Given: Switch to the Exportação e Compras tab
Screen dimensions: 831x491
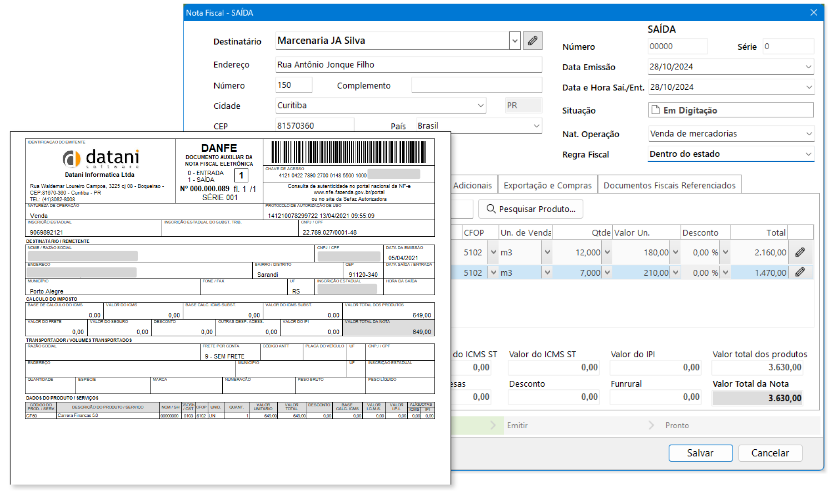Looking at the screenshot, I should (547, 185).
